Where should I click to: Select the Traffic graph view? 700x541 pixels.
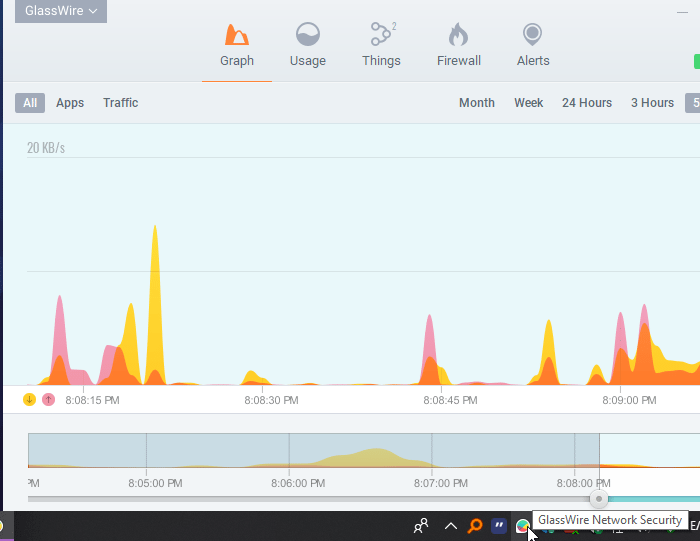click(121, 103)
